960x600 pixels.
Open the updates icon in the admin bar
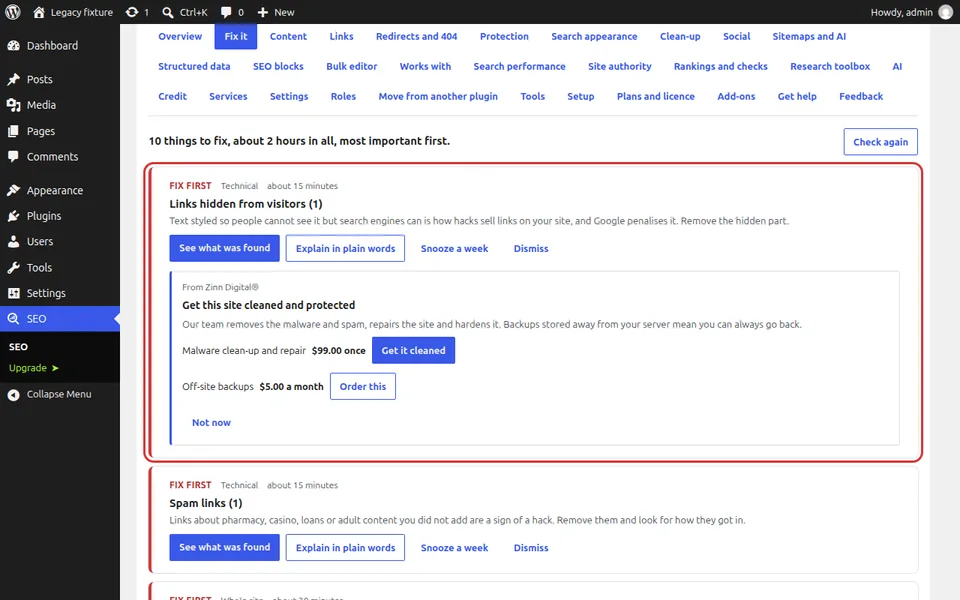(132, 12)
